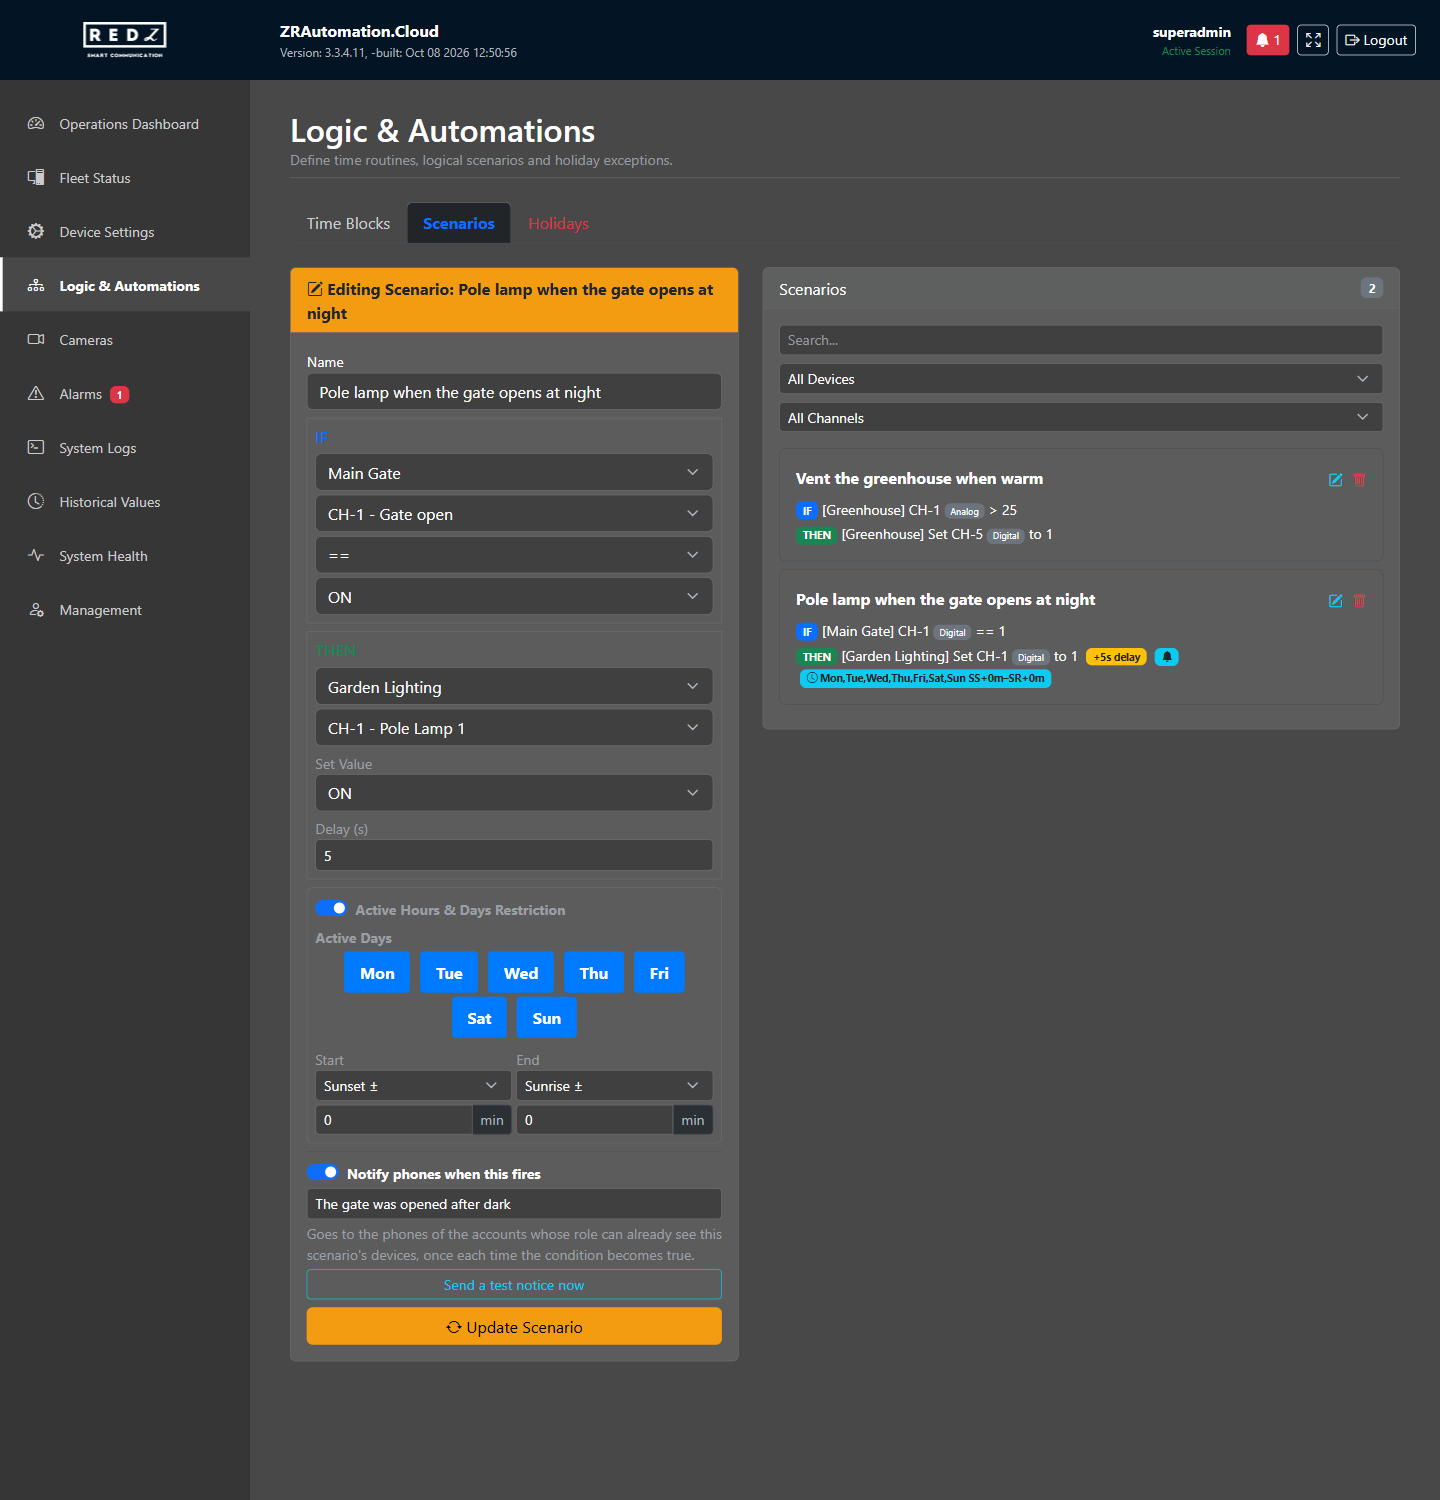The width and height of the screenshot is (1440, 1500).
Task: Open the CH-1 - Gate open channel dropdown
Action: click(x=514, y=514)
